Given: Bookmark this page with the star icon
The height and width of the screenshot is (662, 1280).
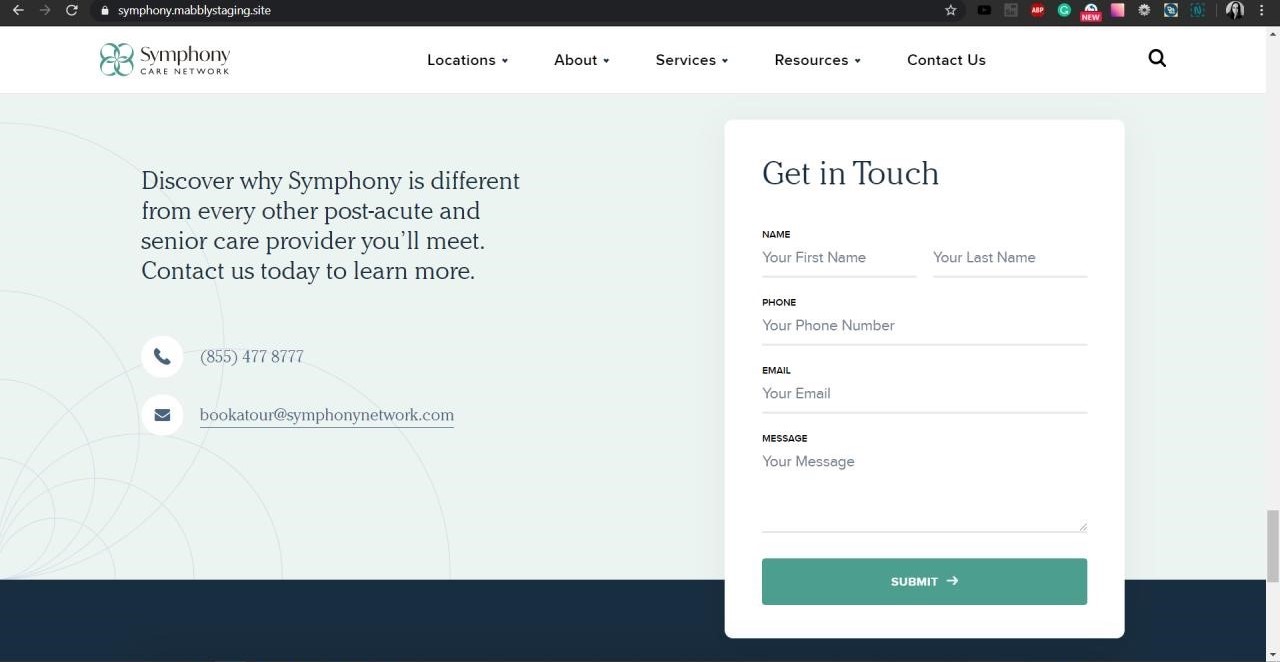Looking at the screenshot, I should click(x=951, y=10).
